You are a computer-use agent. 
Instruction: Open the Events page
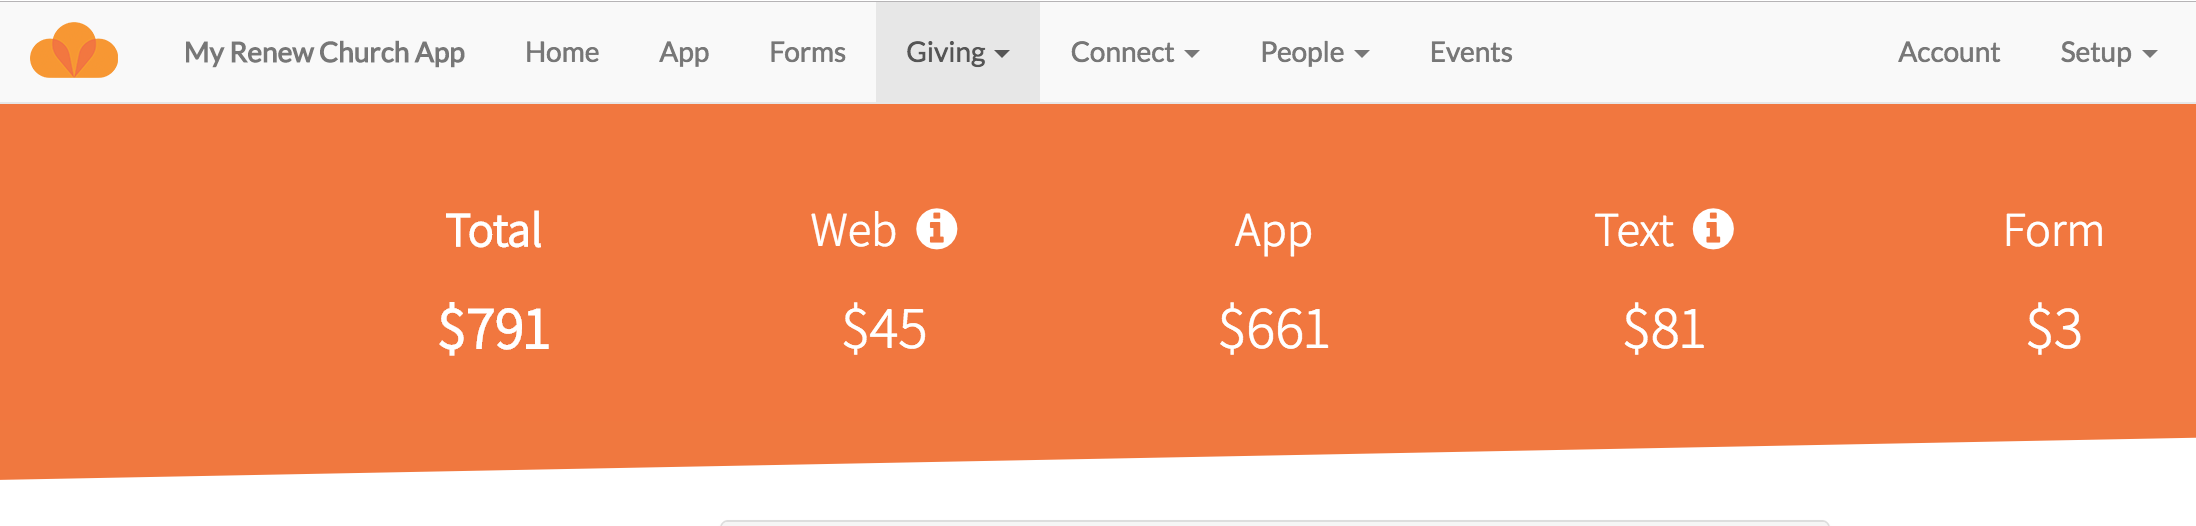(1471, 52)
